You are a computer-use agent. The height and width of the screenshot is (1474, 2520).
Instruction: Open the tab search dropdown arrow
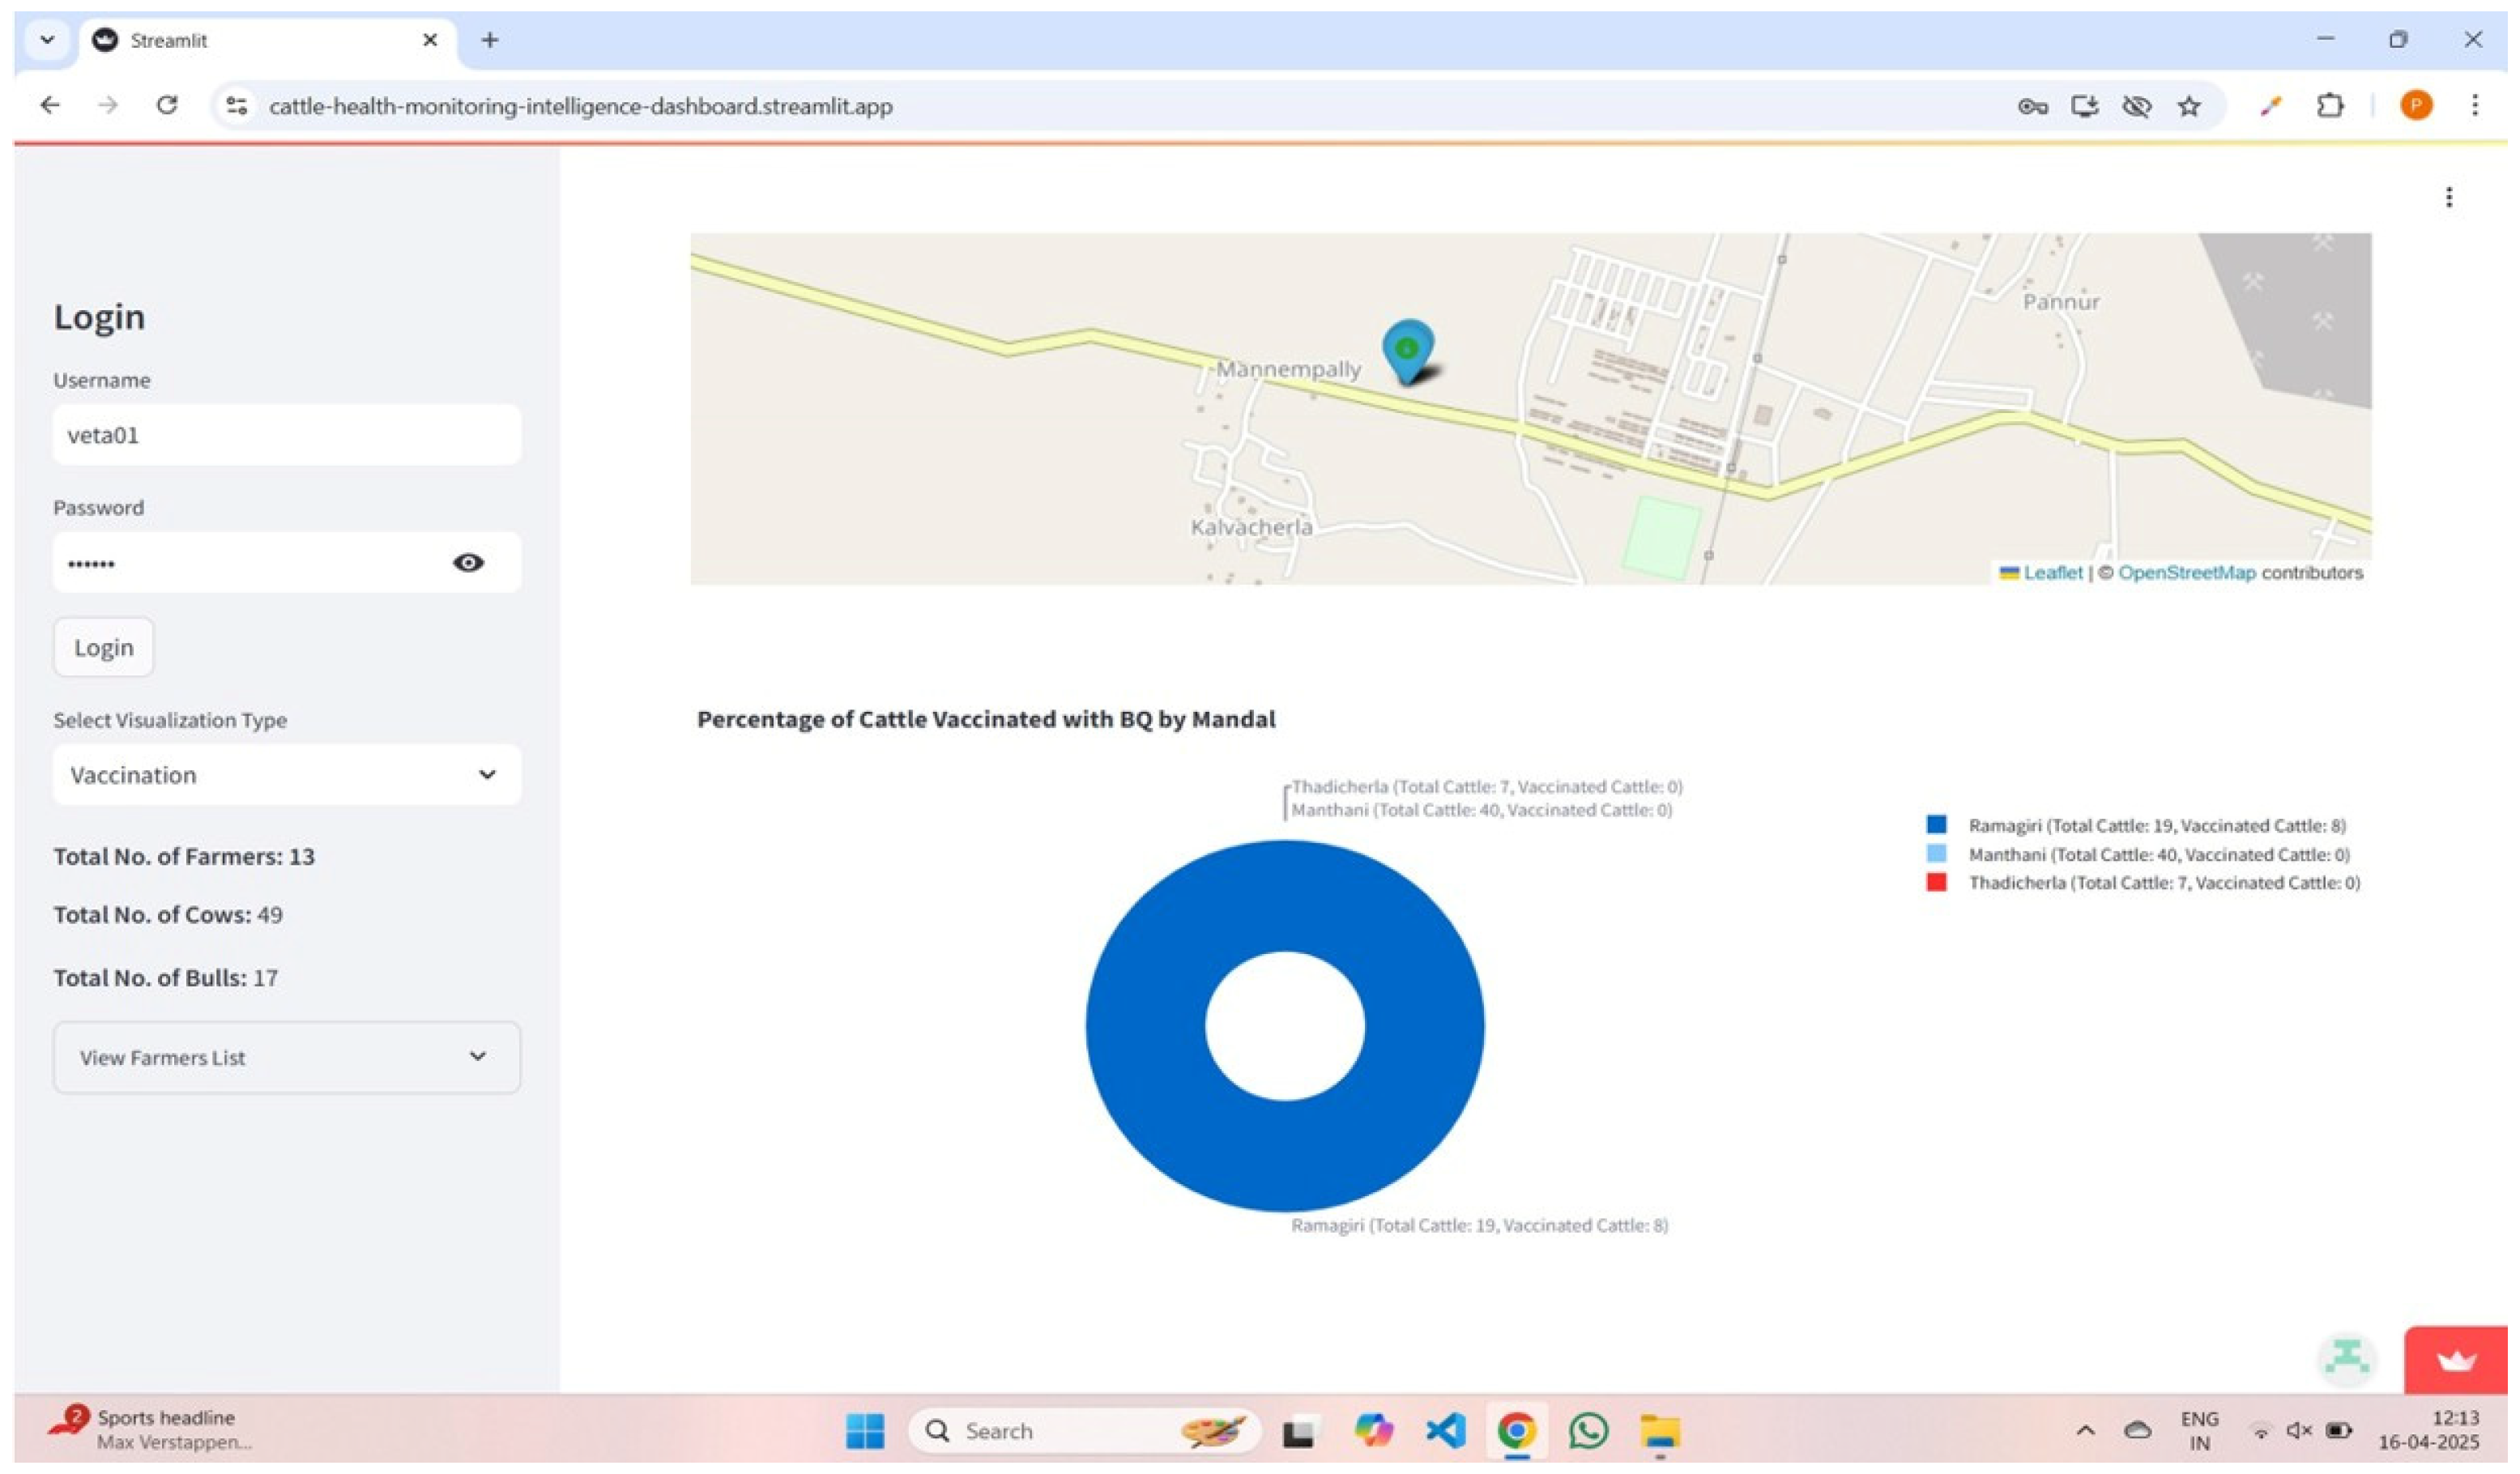[x=47, y=40]
